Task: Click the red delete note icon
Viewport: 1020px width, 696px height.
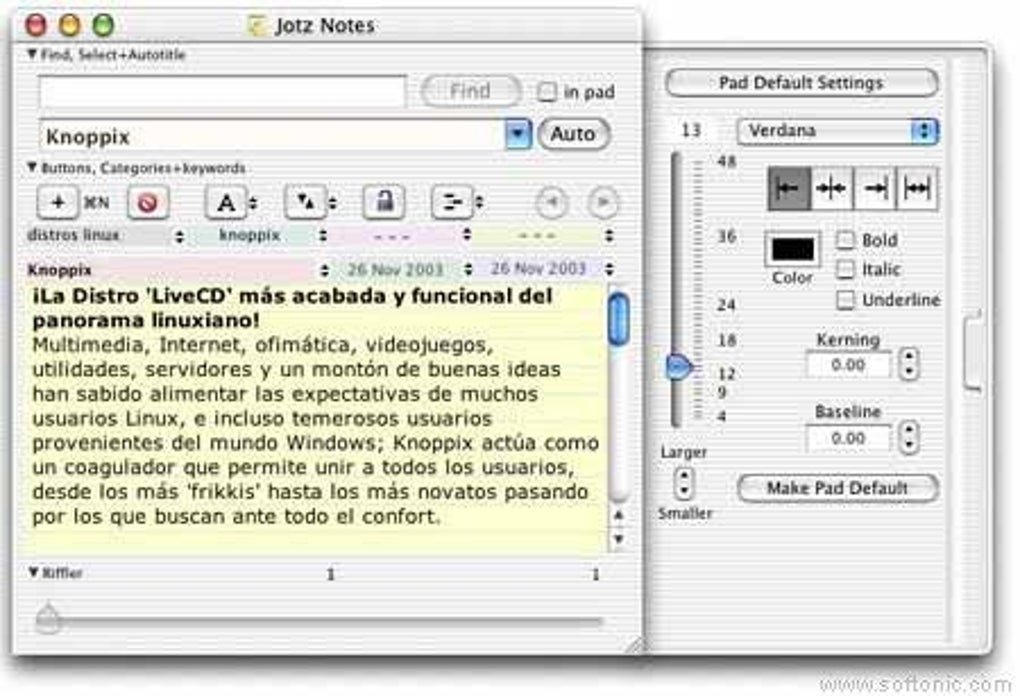Action: (x=148, y=202)
